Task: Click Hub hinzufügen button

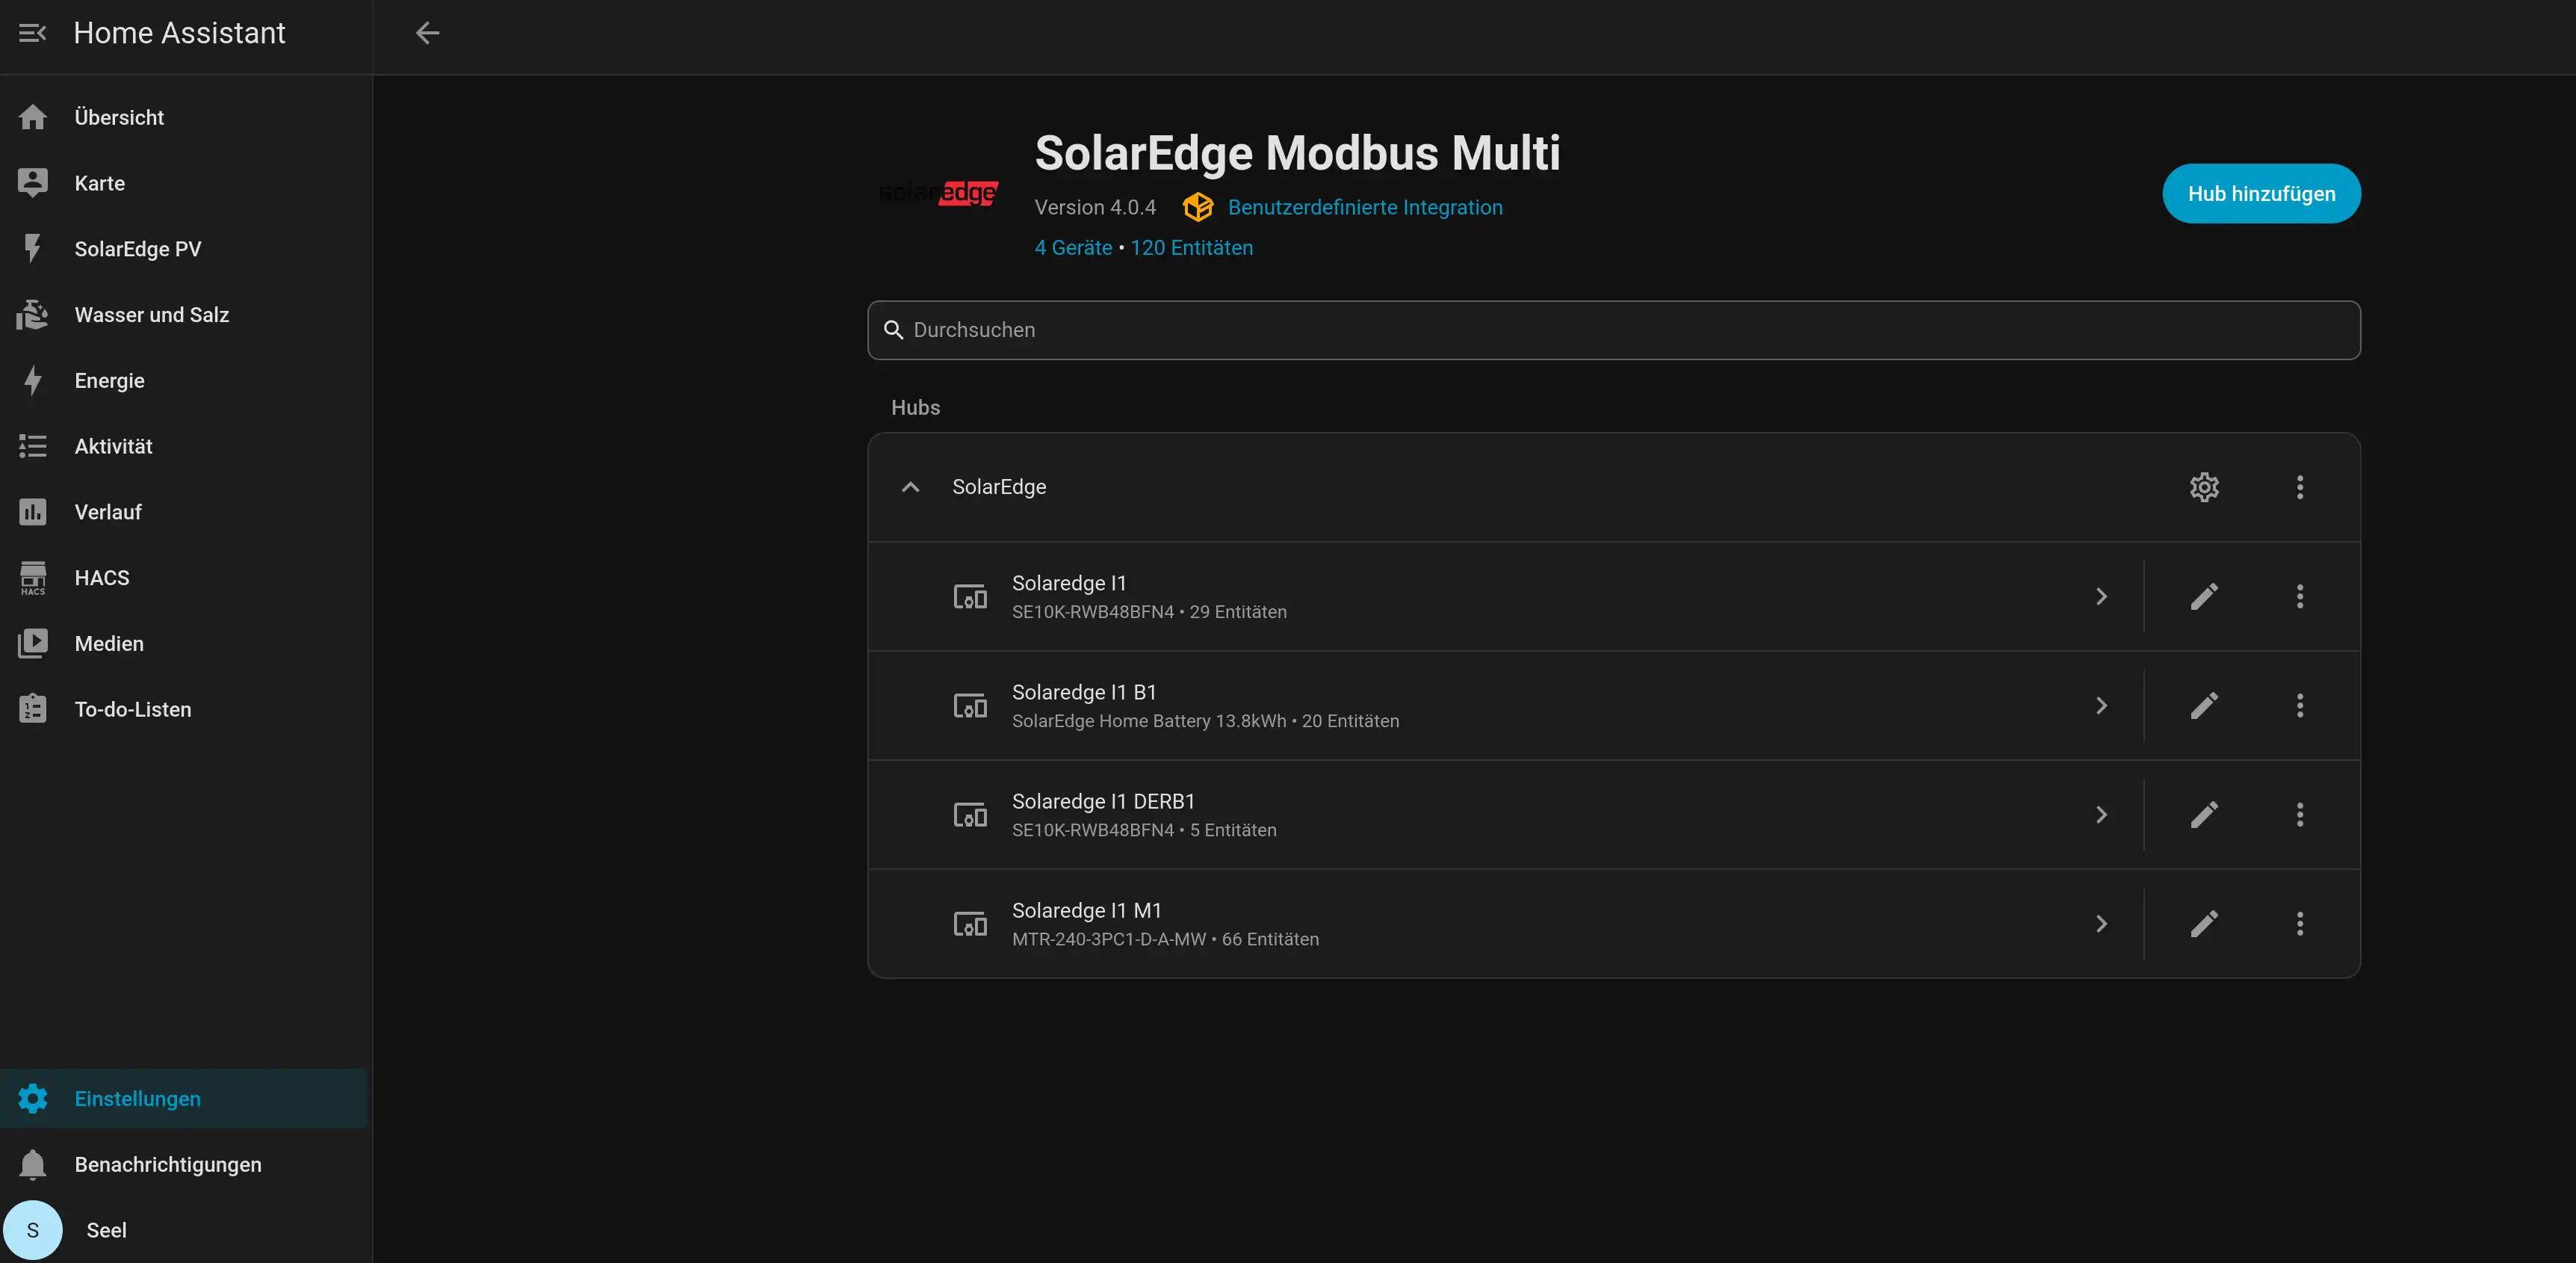Action: (2261, 194)
